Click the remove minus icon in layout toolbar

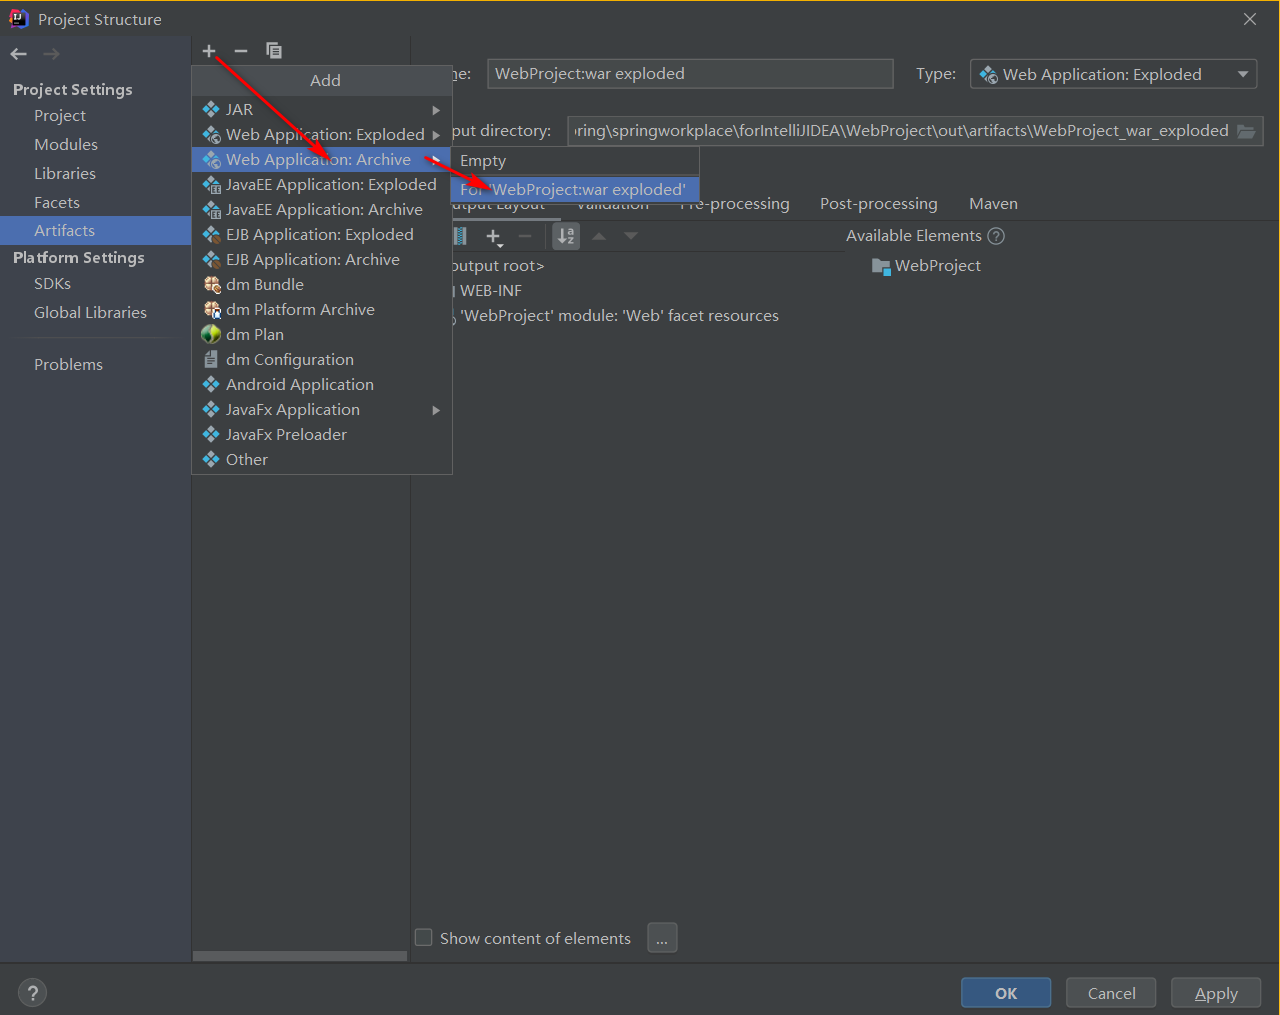point(525,236)
